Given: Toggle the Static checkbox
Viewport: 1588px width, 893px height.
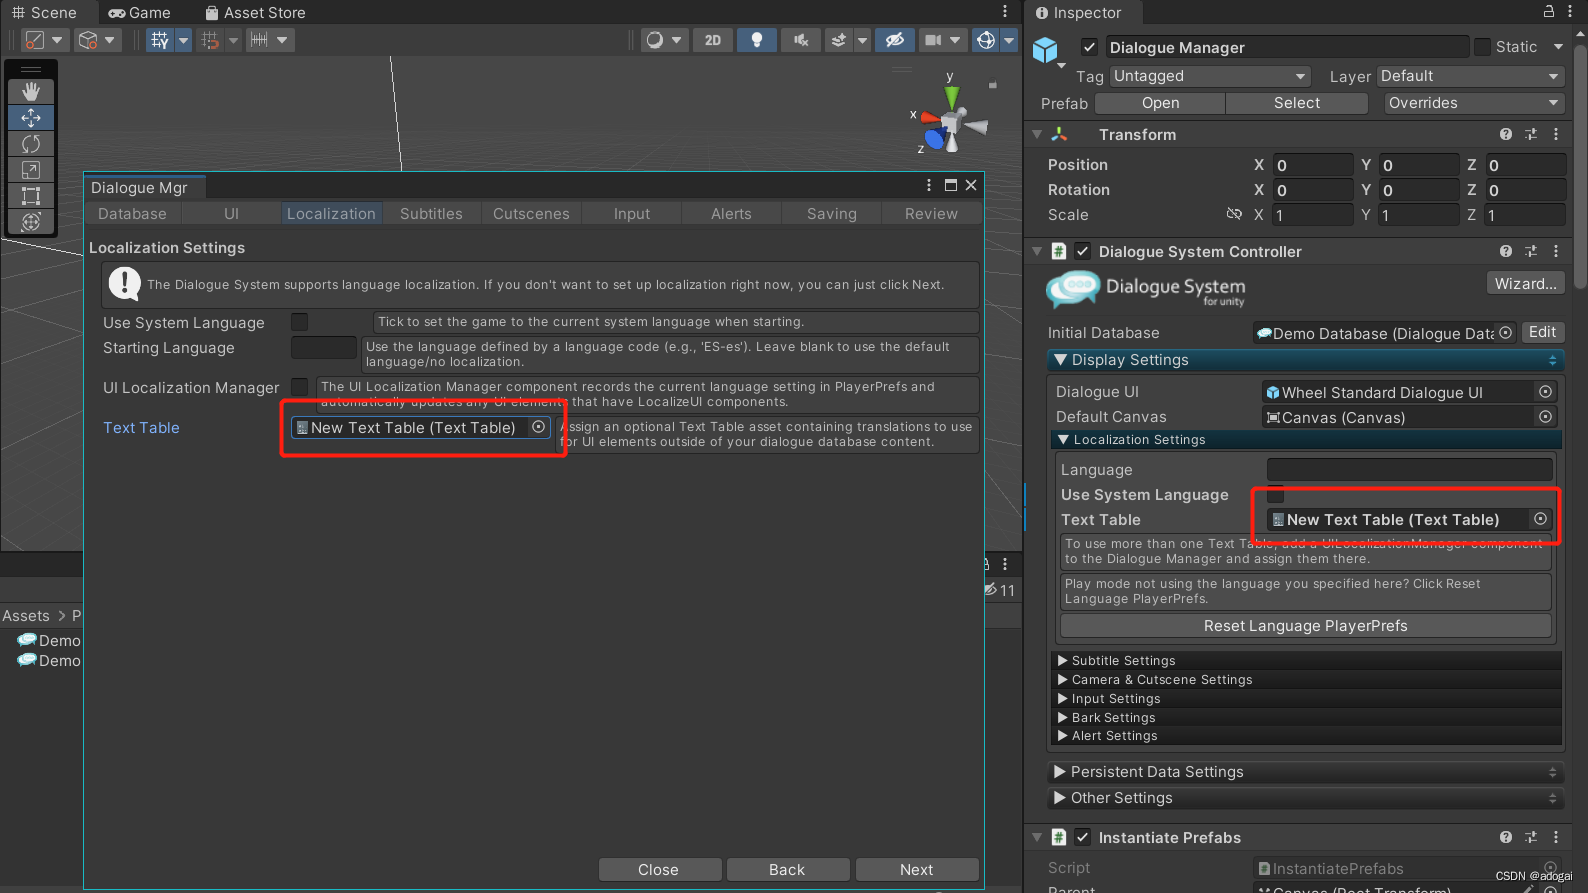Looking at the screenshot, I should (x=1482, y=47).
